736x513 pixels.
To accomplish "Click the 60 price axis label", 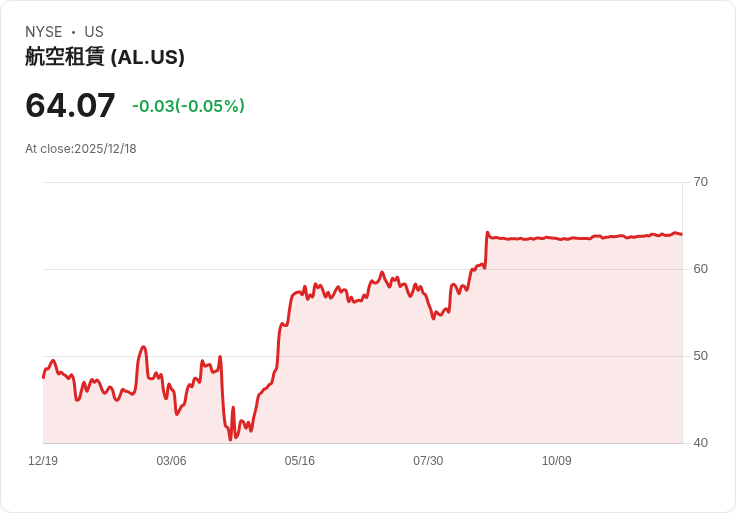I will pos(701,269).
